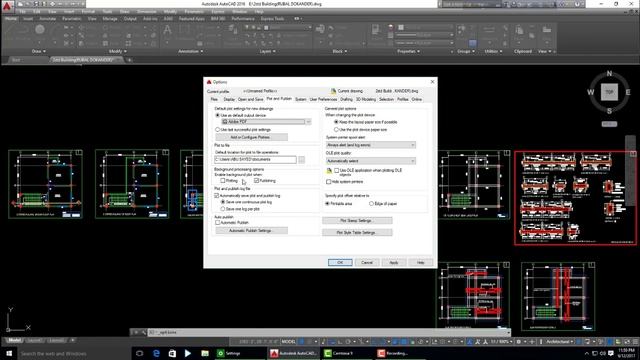Open the AutoCAD application menu logo
Image resolution: width=640 pixels, height=360 pixels.
(7, 6)
